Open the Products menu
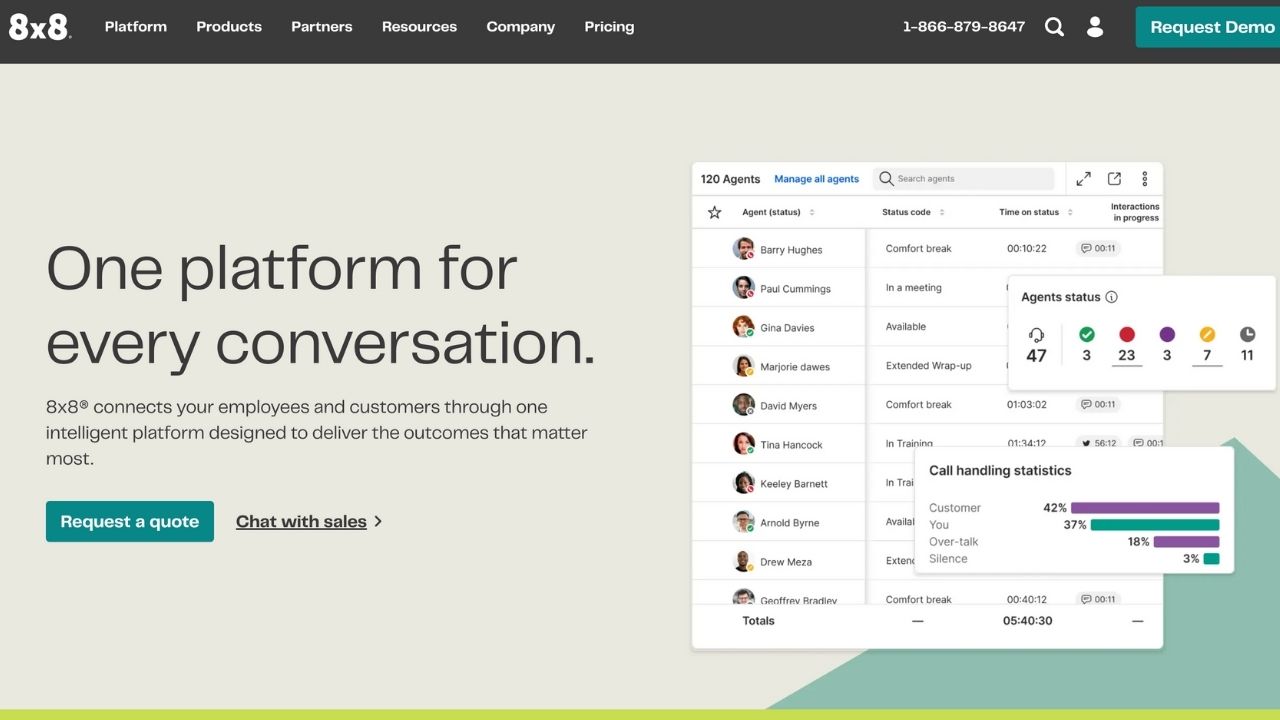 click(x=229, y=27)
